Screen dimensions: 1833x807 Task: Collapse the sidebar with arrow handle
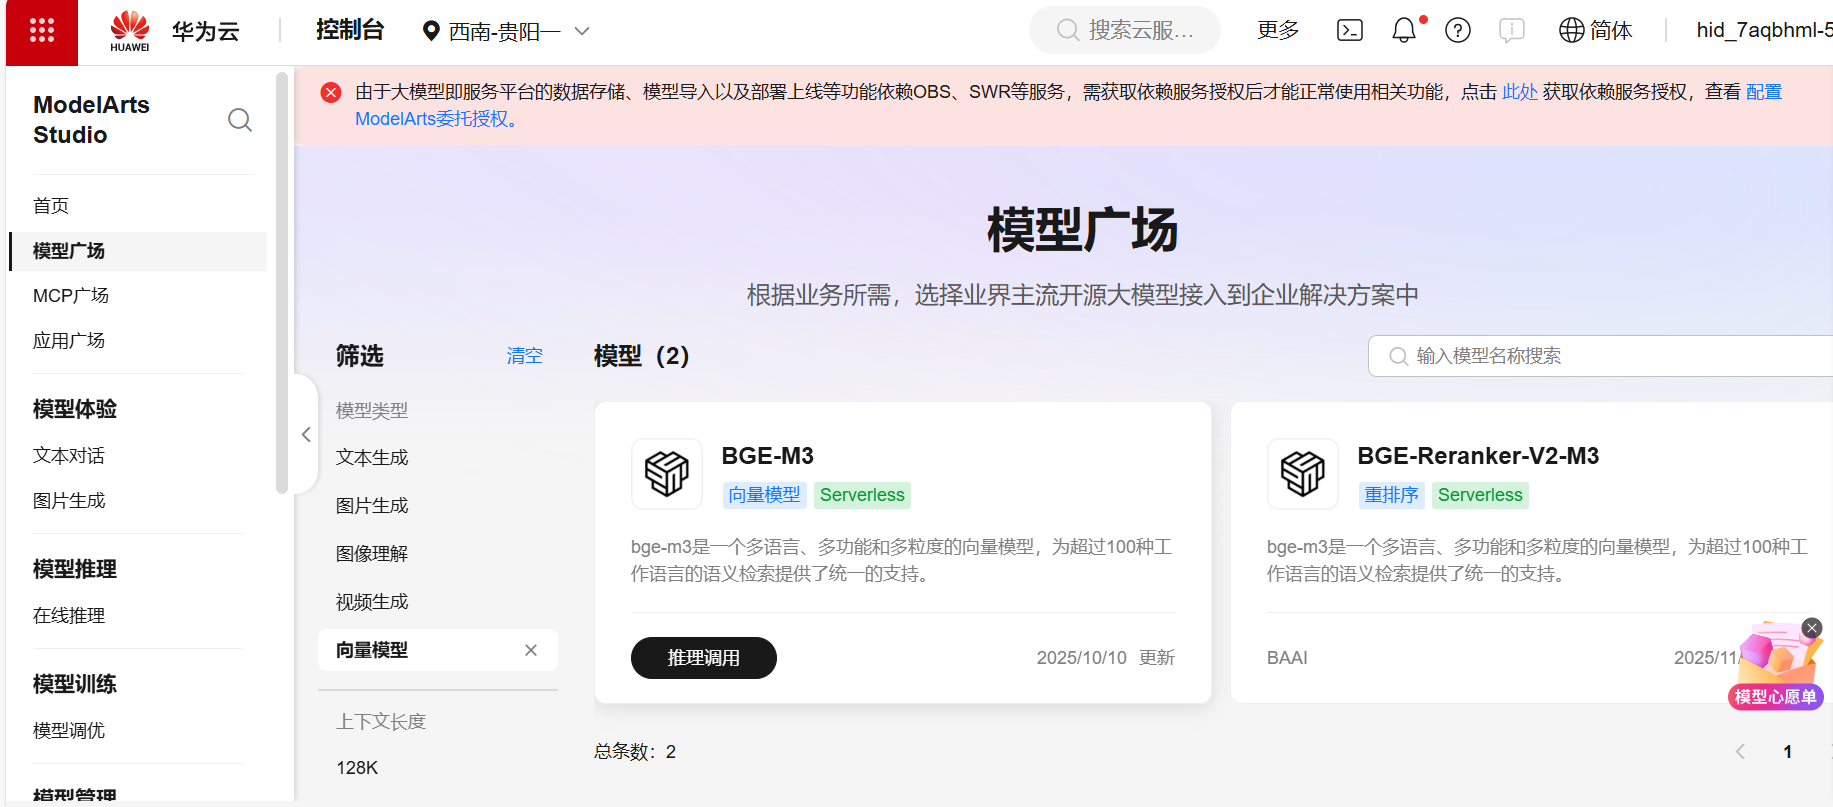(306, 434)
